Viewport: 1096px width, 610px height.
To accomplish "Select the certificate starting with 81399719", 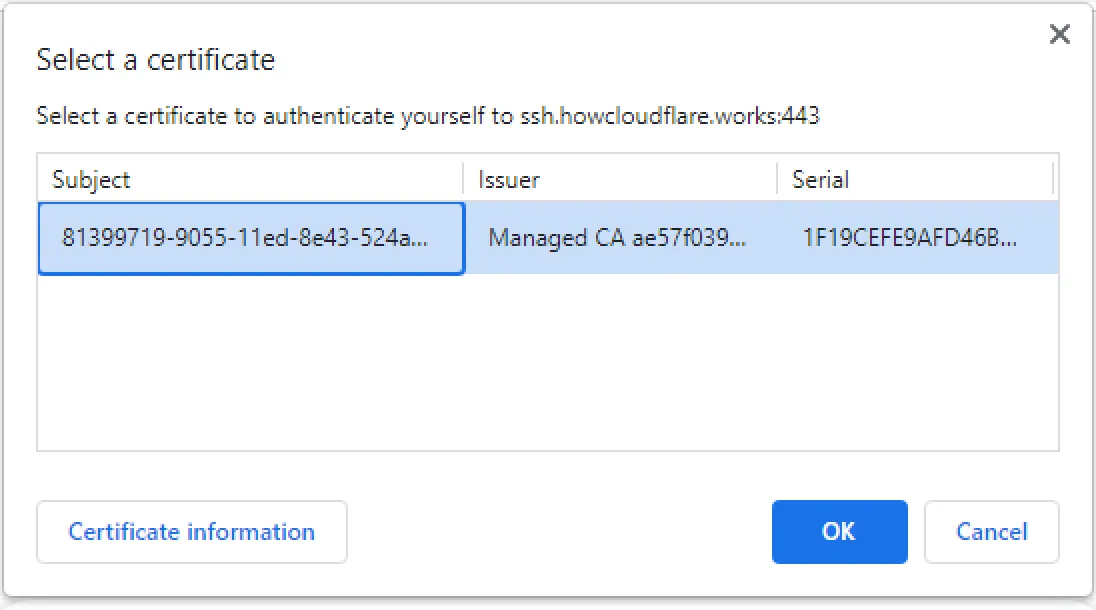I will pyautogui.click(x=250, y=238).
